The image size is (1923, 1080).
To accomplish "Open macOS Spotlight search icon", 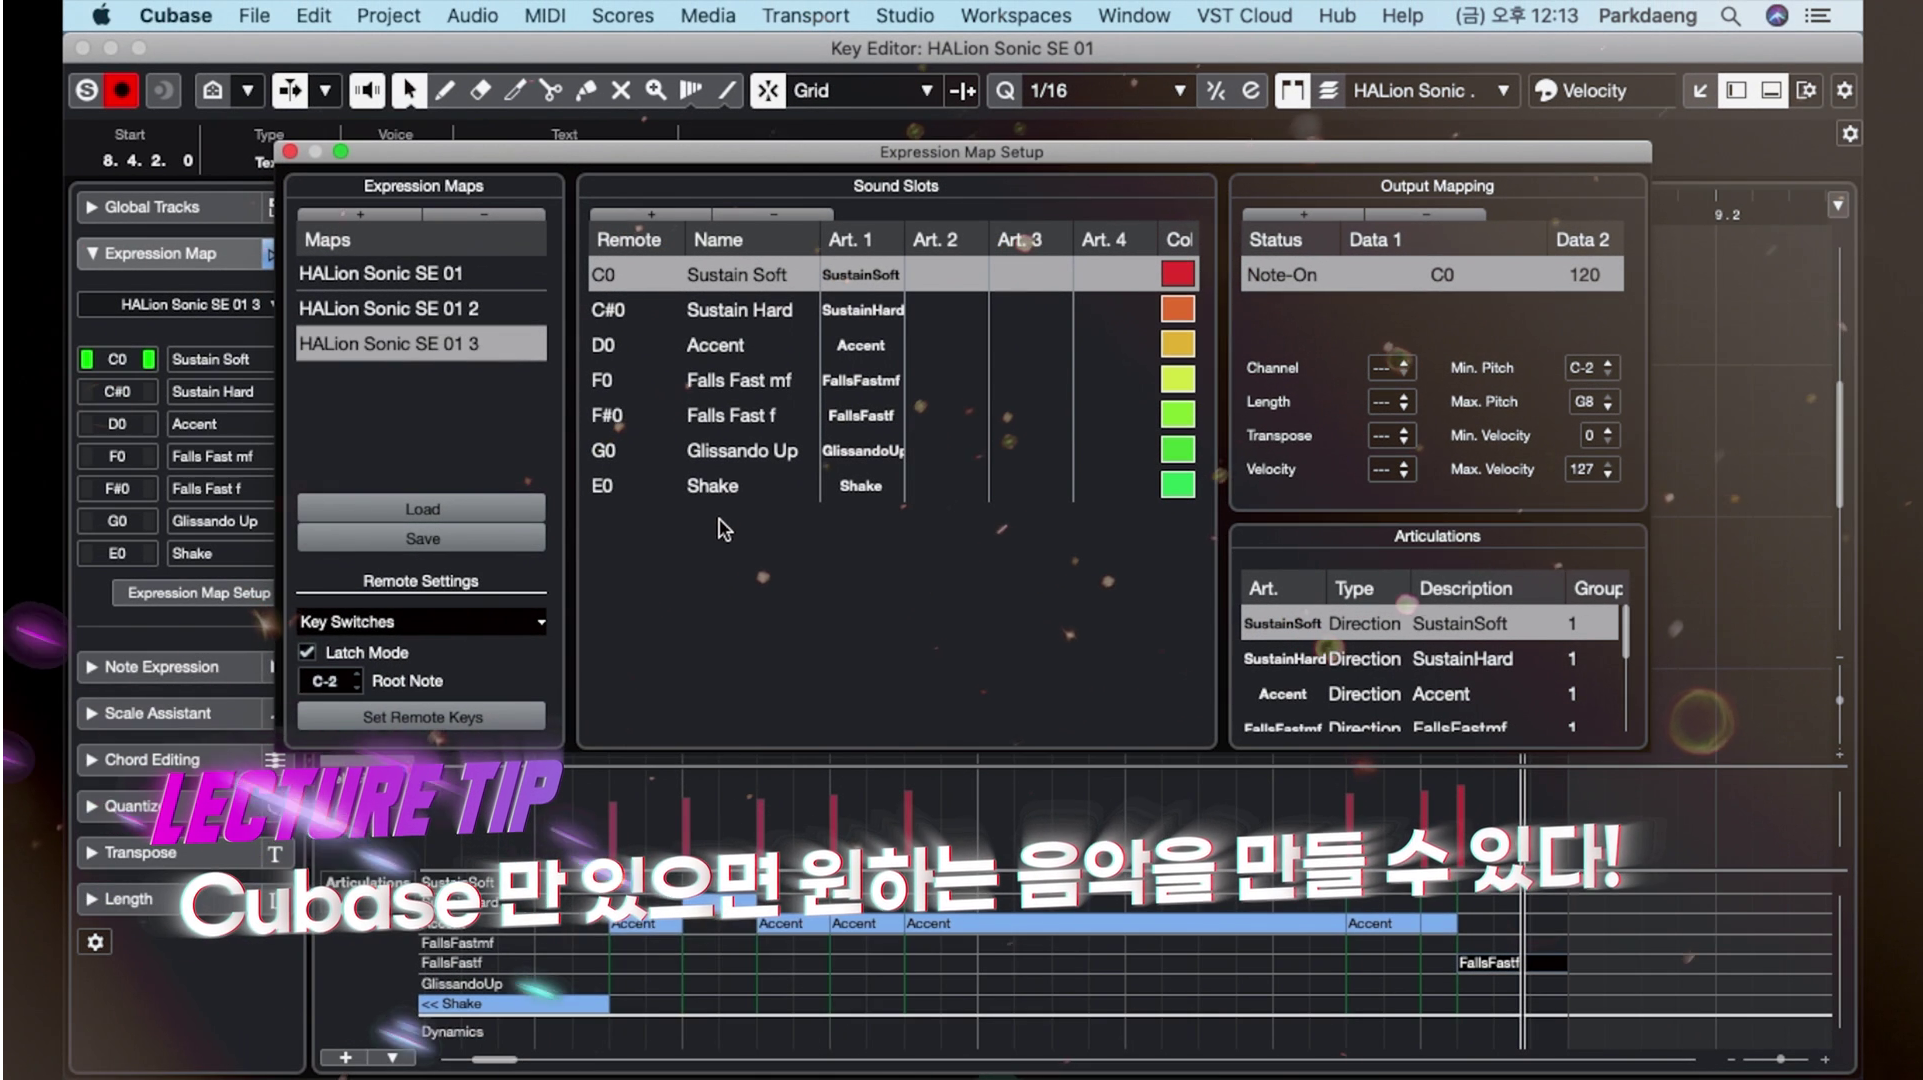I will [1731, 16].
